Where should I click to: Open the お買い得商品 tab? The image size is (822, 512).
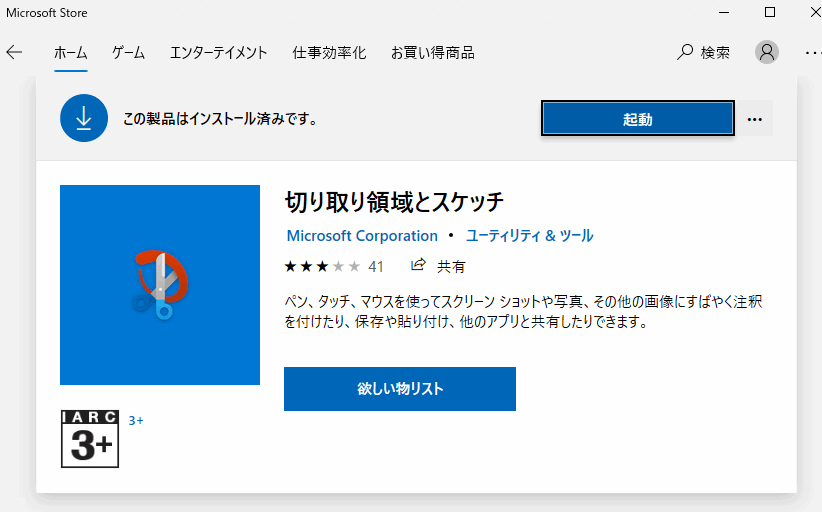point(432,52)
